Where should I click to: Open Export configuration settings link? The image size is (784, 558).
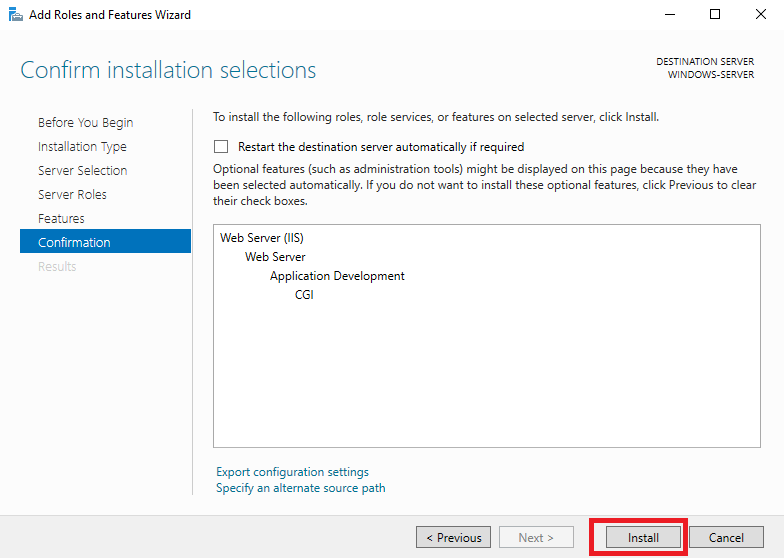tap(292, 472)
